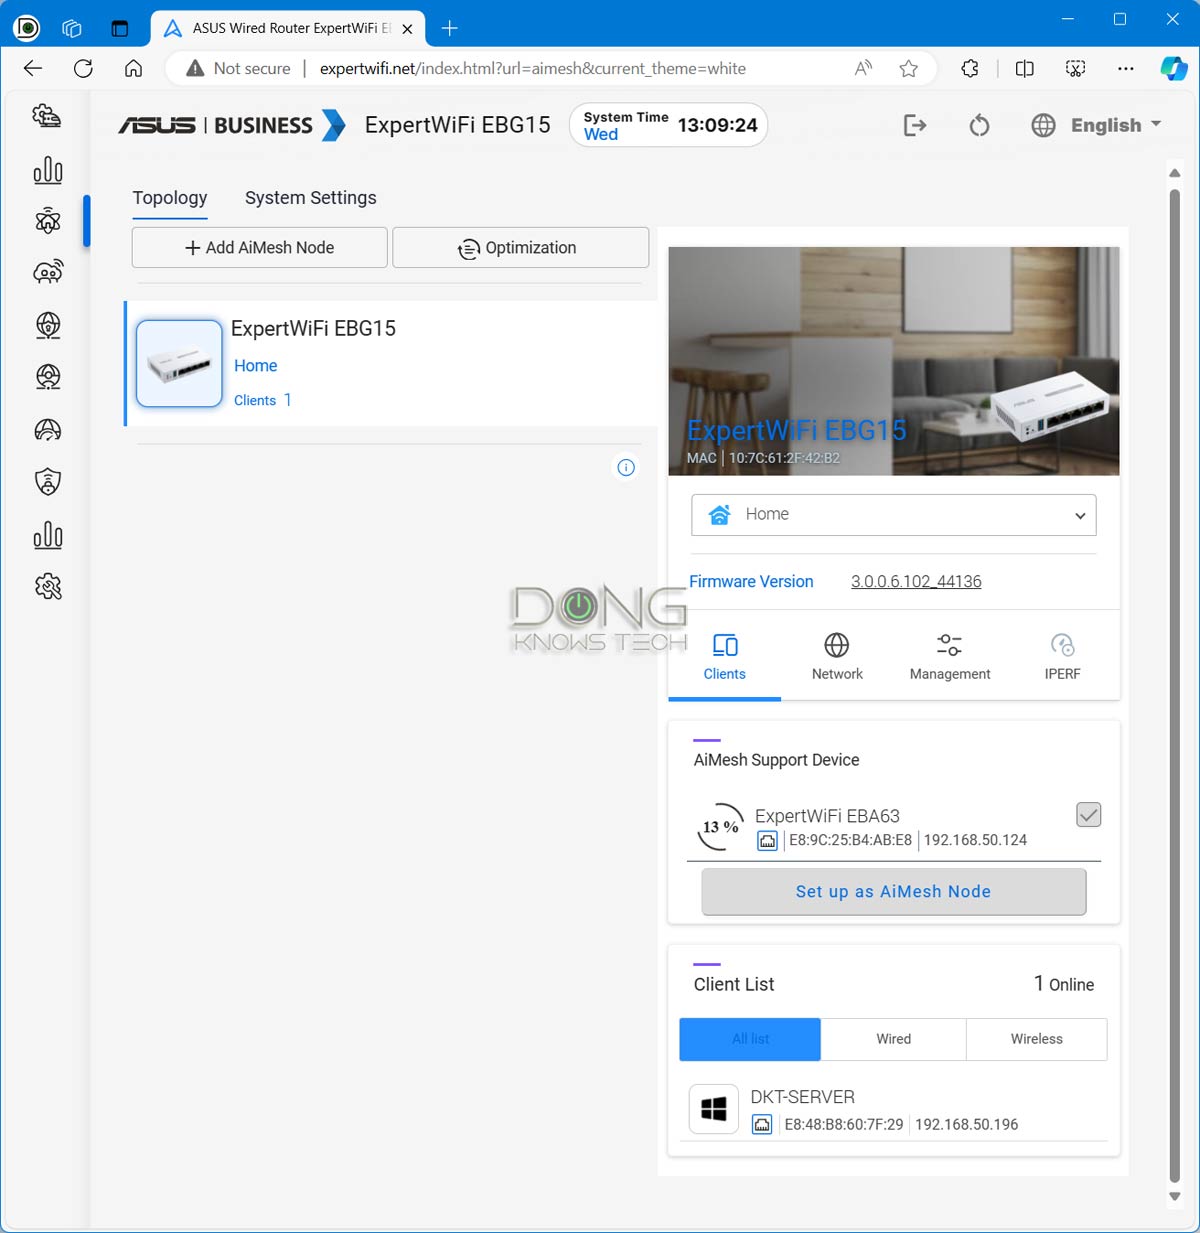Open the Edge workspaces icon

pyautogui.click(x=72, y=28)
